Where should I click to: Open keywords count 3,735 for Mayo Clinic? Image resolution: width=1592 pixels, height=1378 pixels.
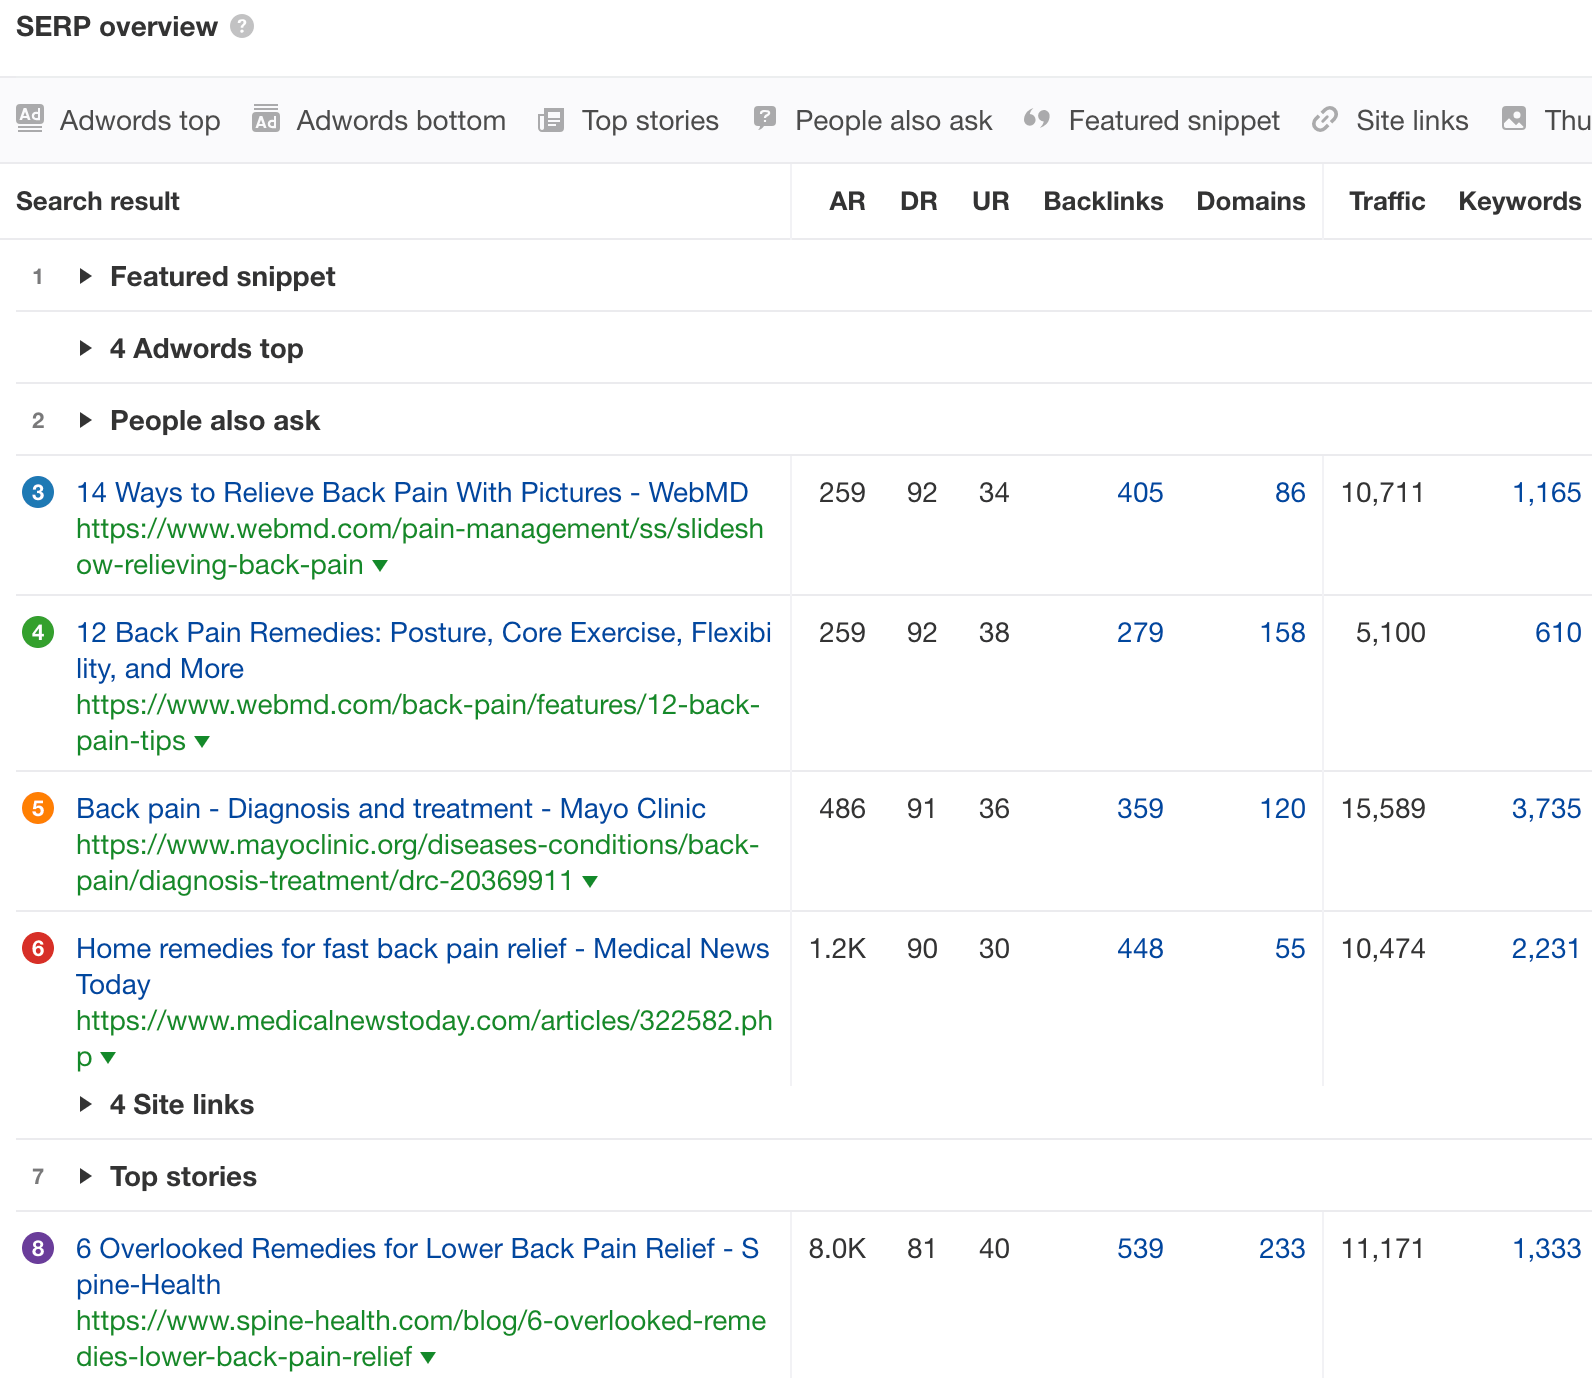(1547, 808)
